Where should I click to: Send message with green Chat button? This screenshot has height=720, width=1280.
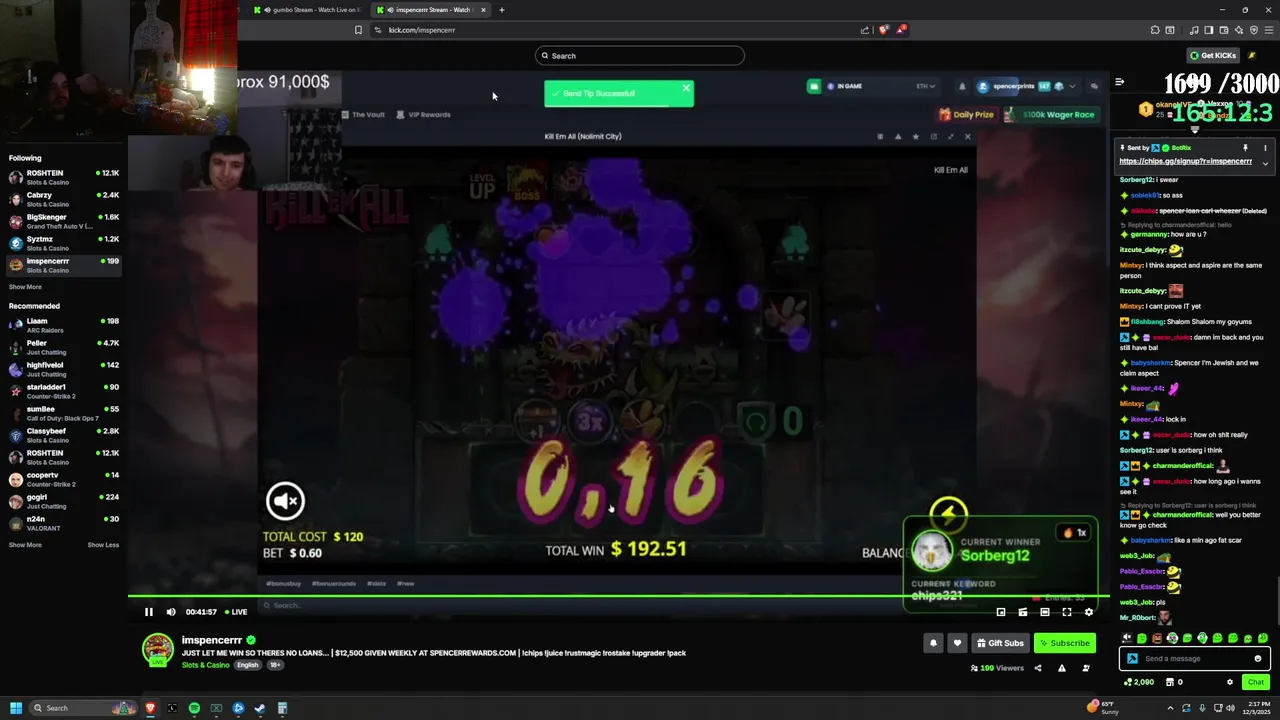coord(1256,682)
